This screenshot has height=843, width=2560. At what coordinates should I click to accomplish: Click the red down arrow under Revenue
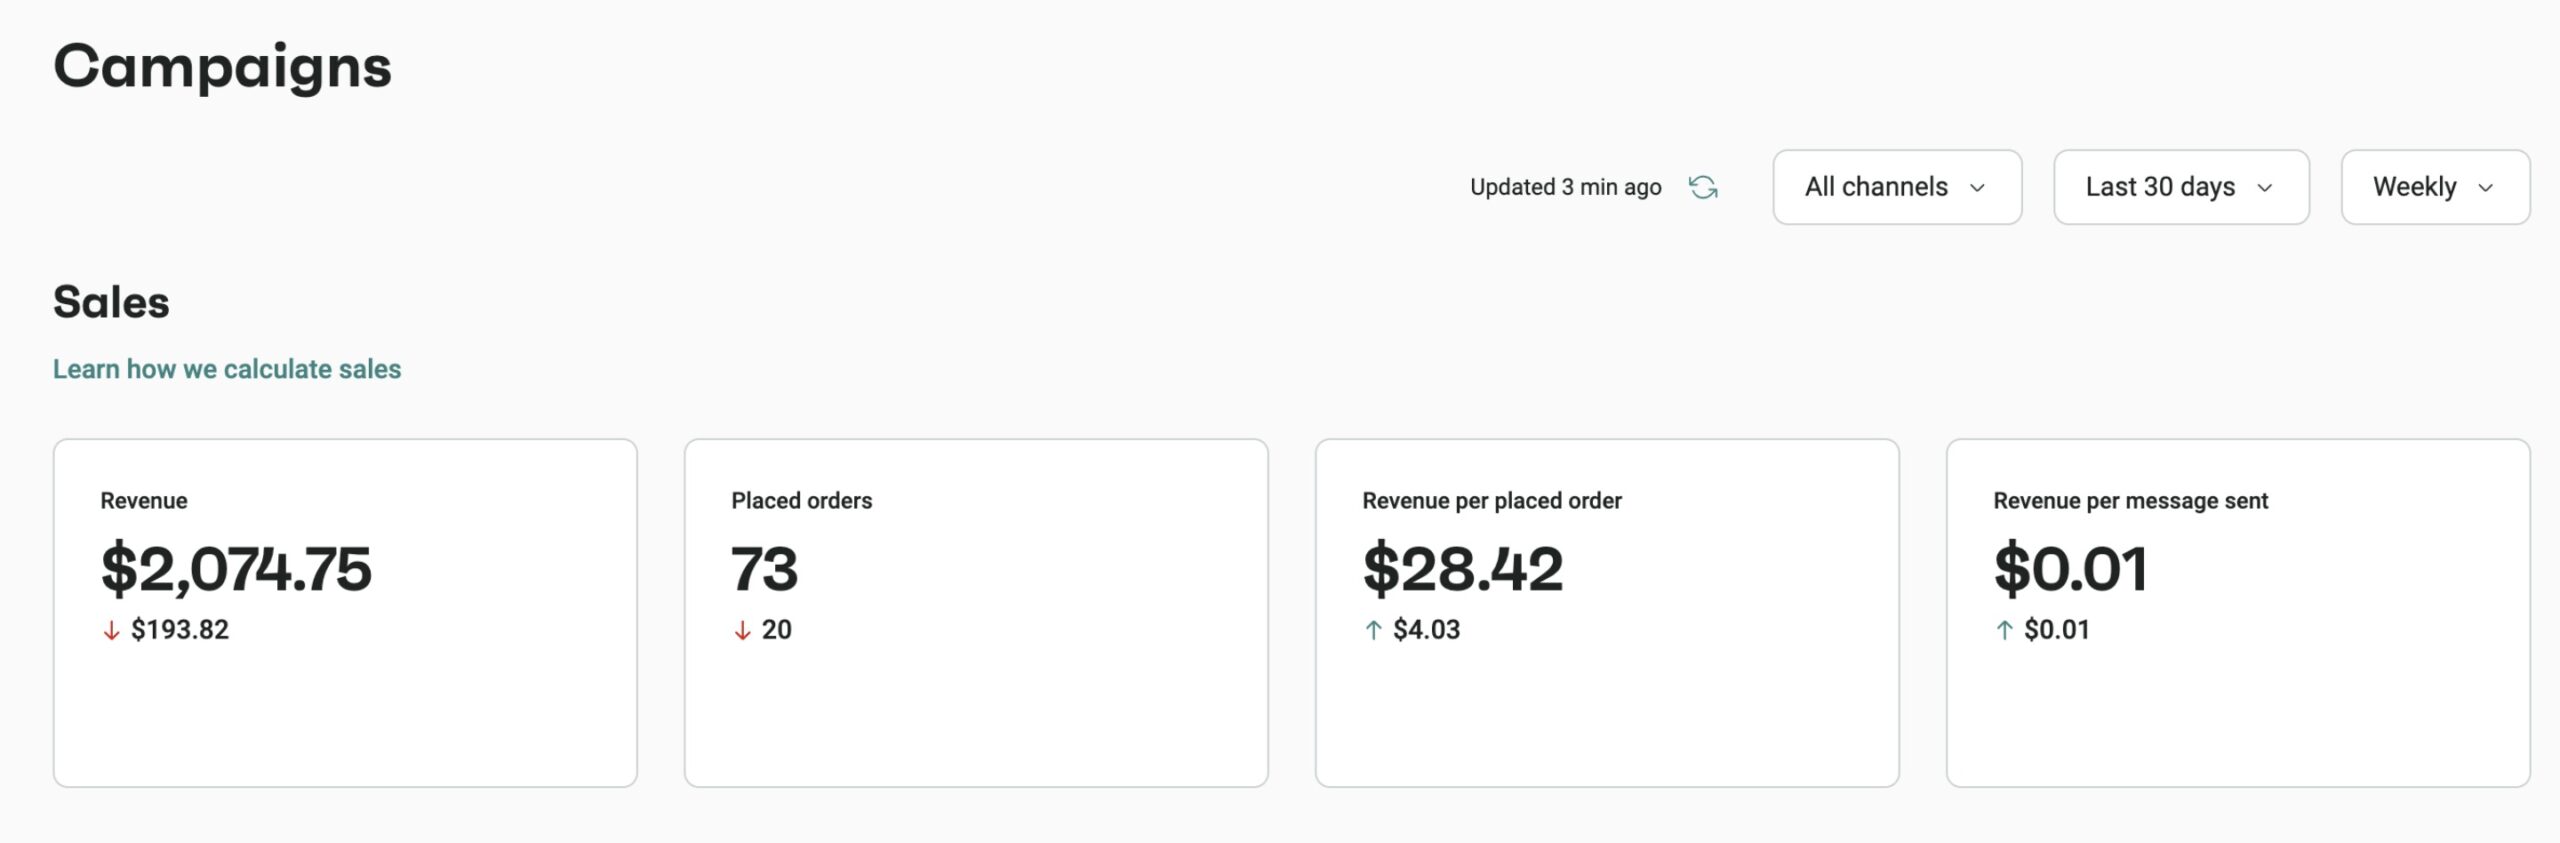(110, 630)
